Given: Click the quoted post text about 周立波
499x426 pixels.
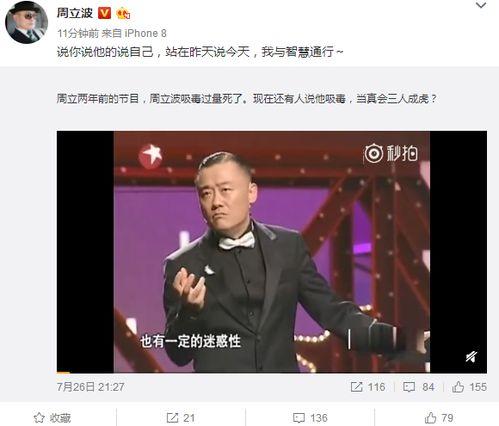Looking at the screenshot, I should 247,99.
